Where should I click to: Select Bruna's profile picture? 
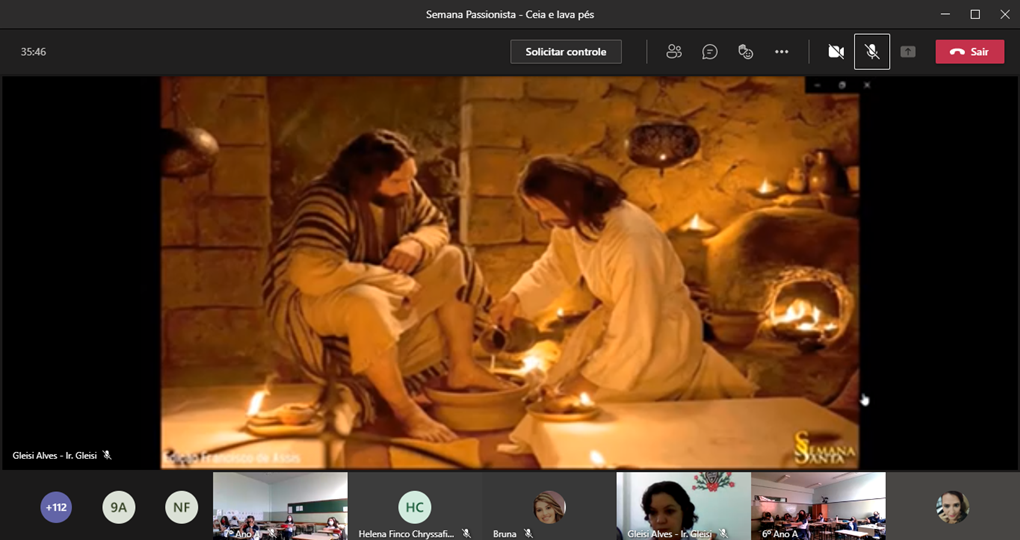point(550,507)
